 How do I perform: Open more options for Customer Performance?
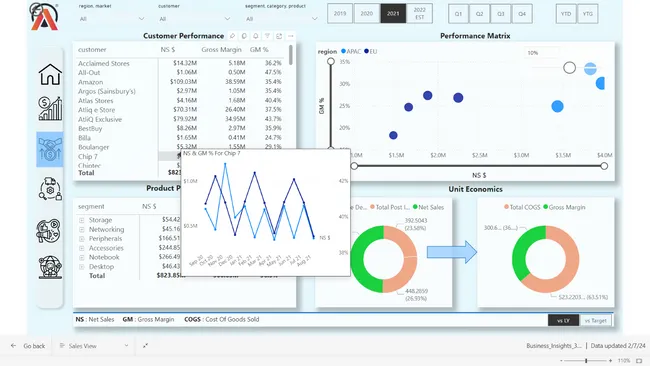coord(291,36)
